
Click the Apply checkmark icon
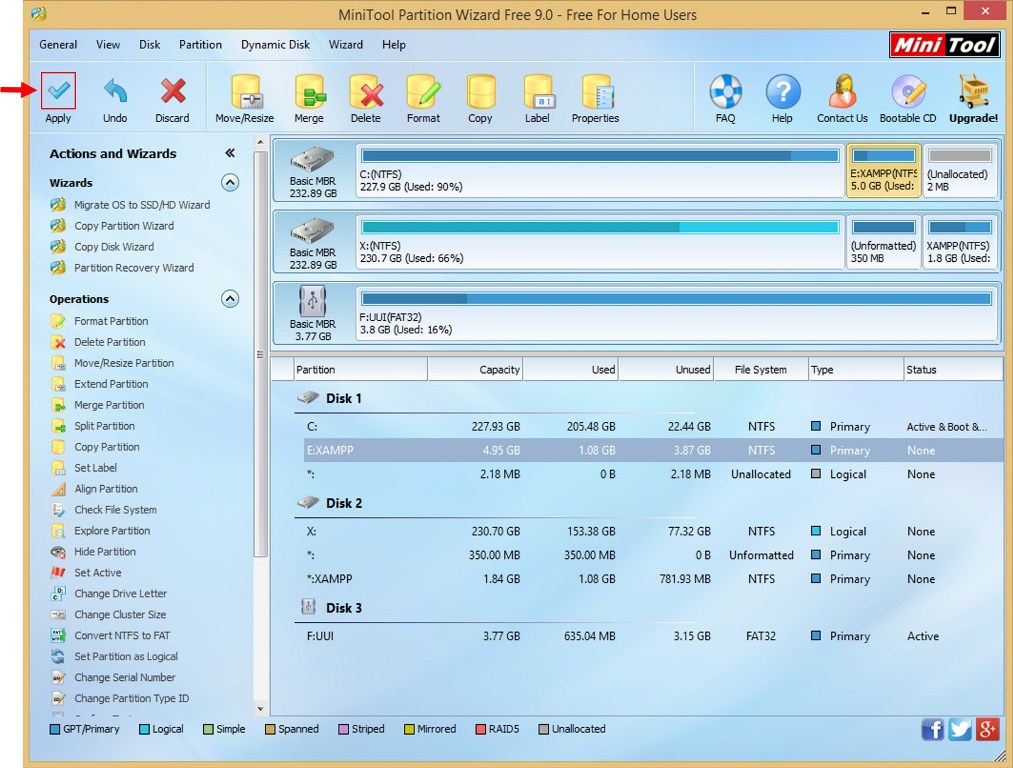click(58, 91)
